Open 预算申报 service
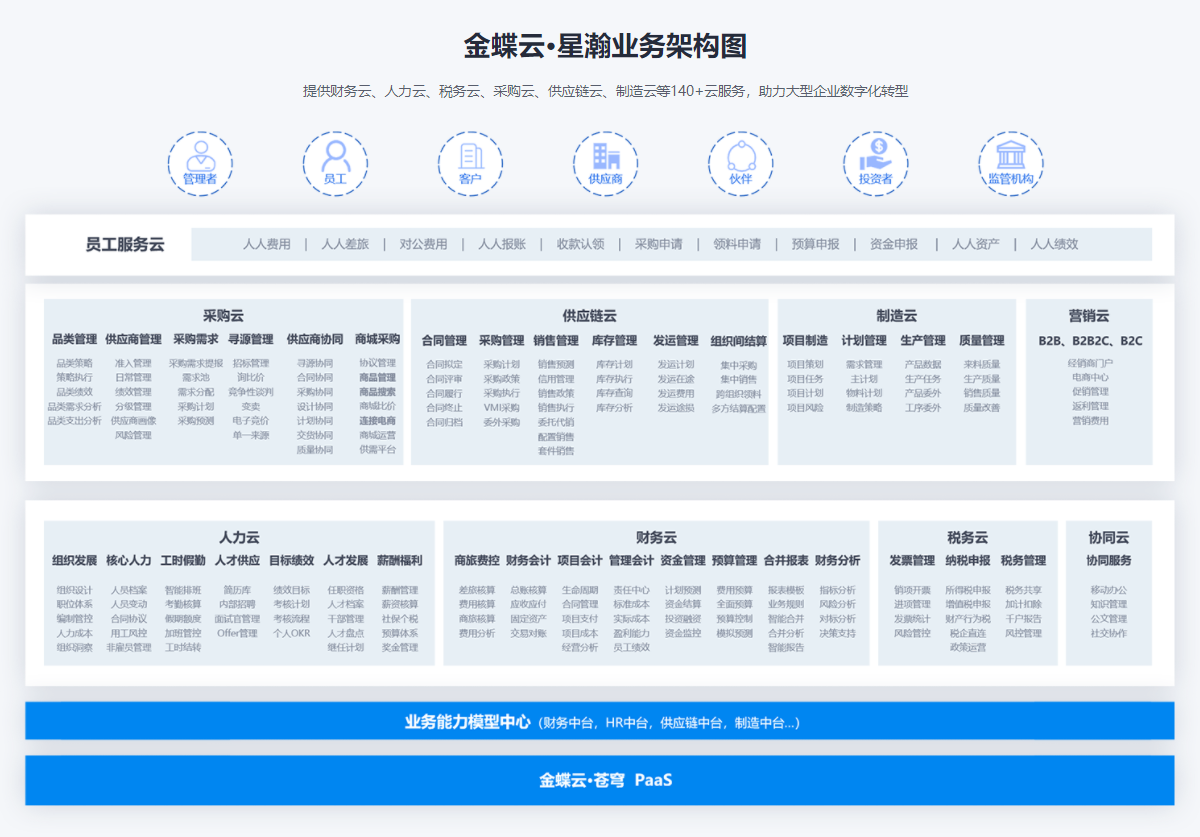The image size is (1200, 837). (x=816, y=244)
